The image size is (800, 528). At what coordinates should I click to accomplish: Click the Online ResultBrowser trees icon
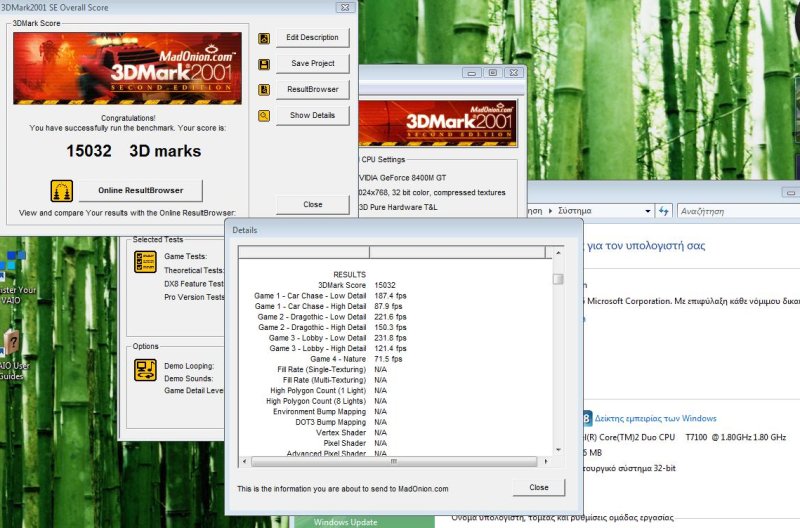pyautogui.click(x=62, y=191)
